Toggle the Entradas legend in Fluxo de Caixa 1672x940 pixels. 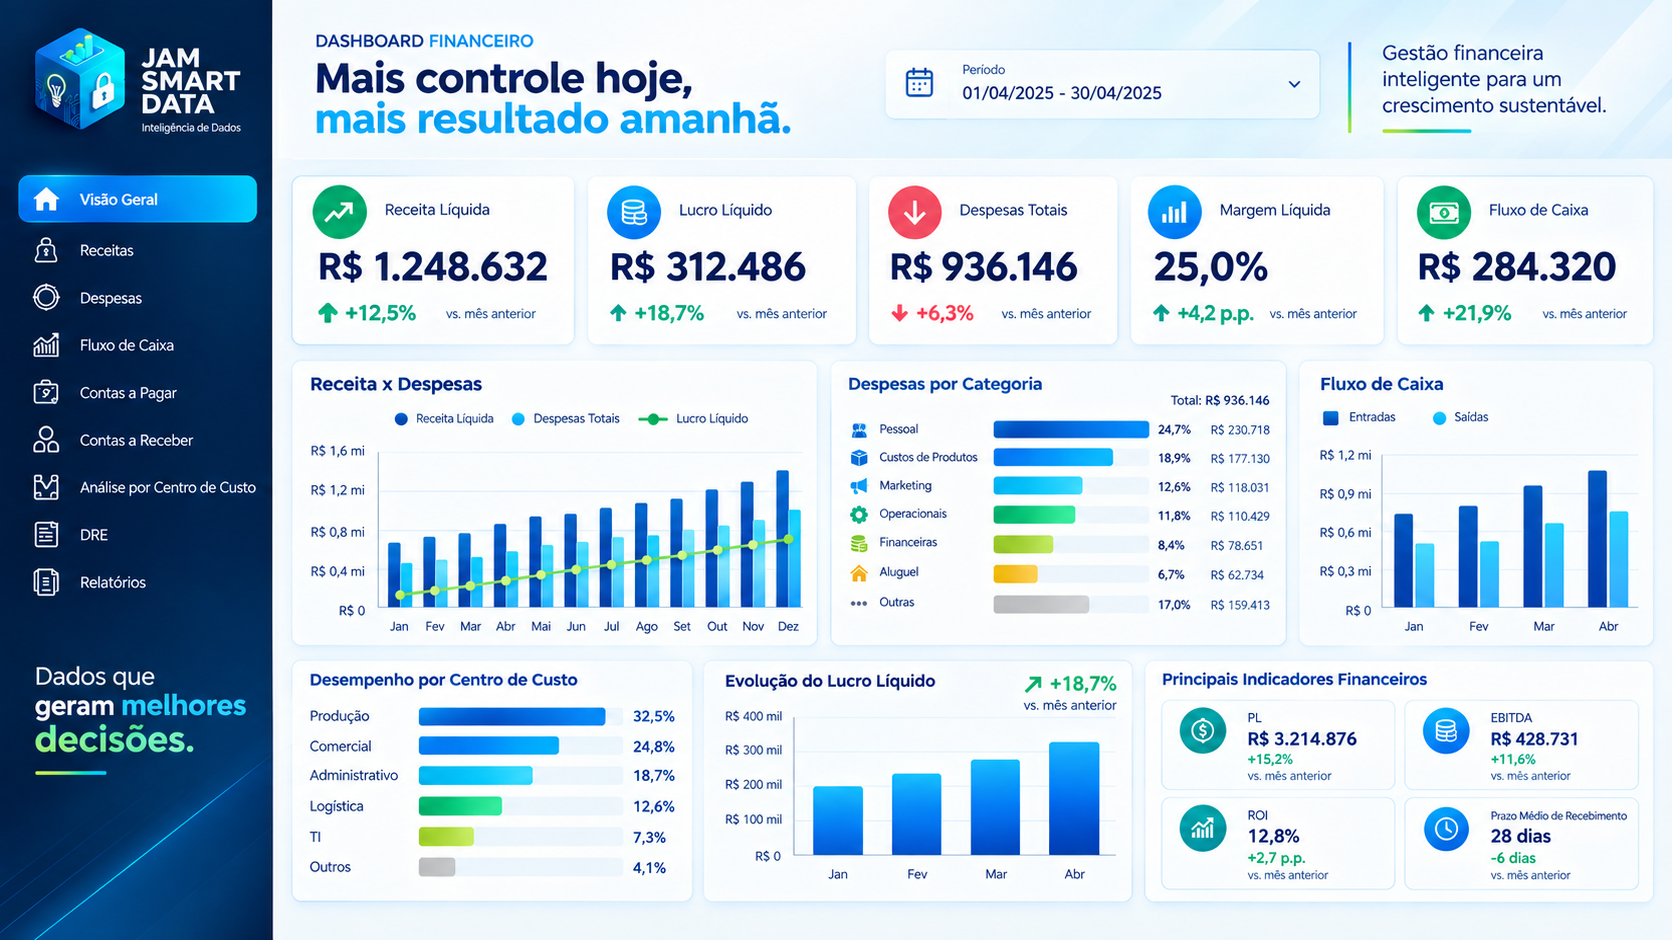pyautogui.click(x=1359, y=417)
